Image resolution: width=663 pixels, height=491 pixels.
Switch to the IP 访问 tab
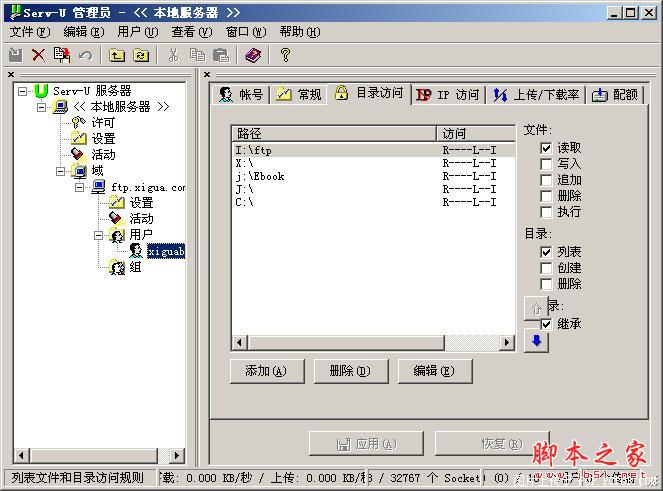448,95
